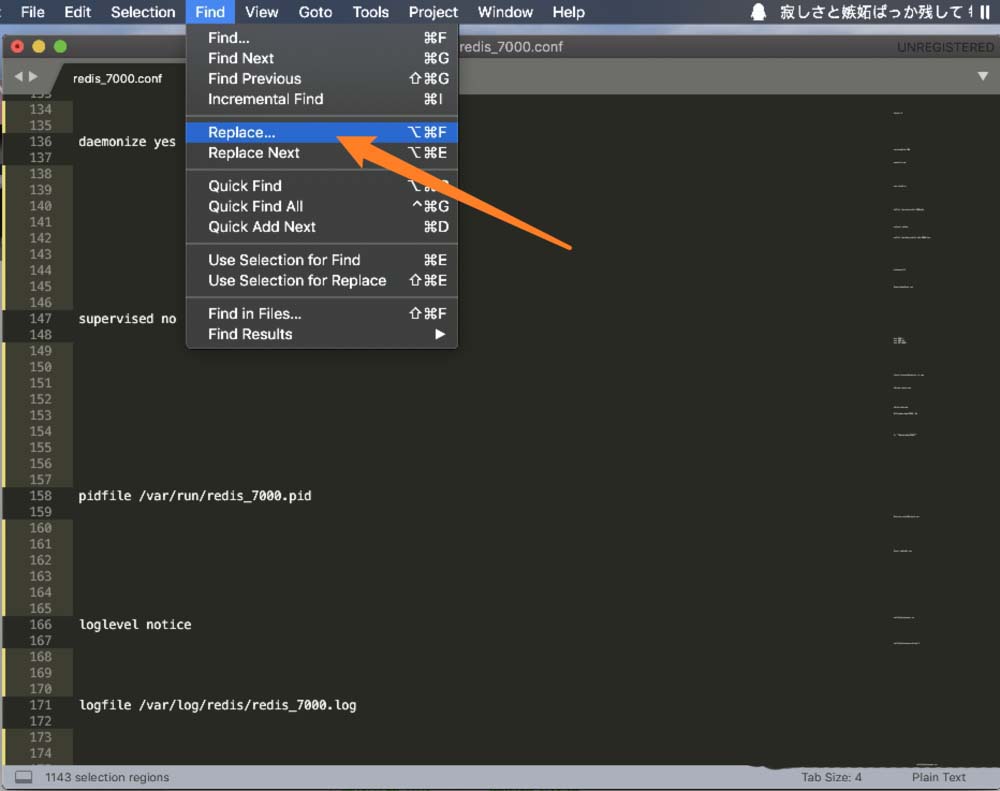Open the Goto menu
This screenshot has height=791, width=1000.
(x=315, y=12)
